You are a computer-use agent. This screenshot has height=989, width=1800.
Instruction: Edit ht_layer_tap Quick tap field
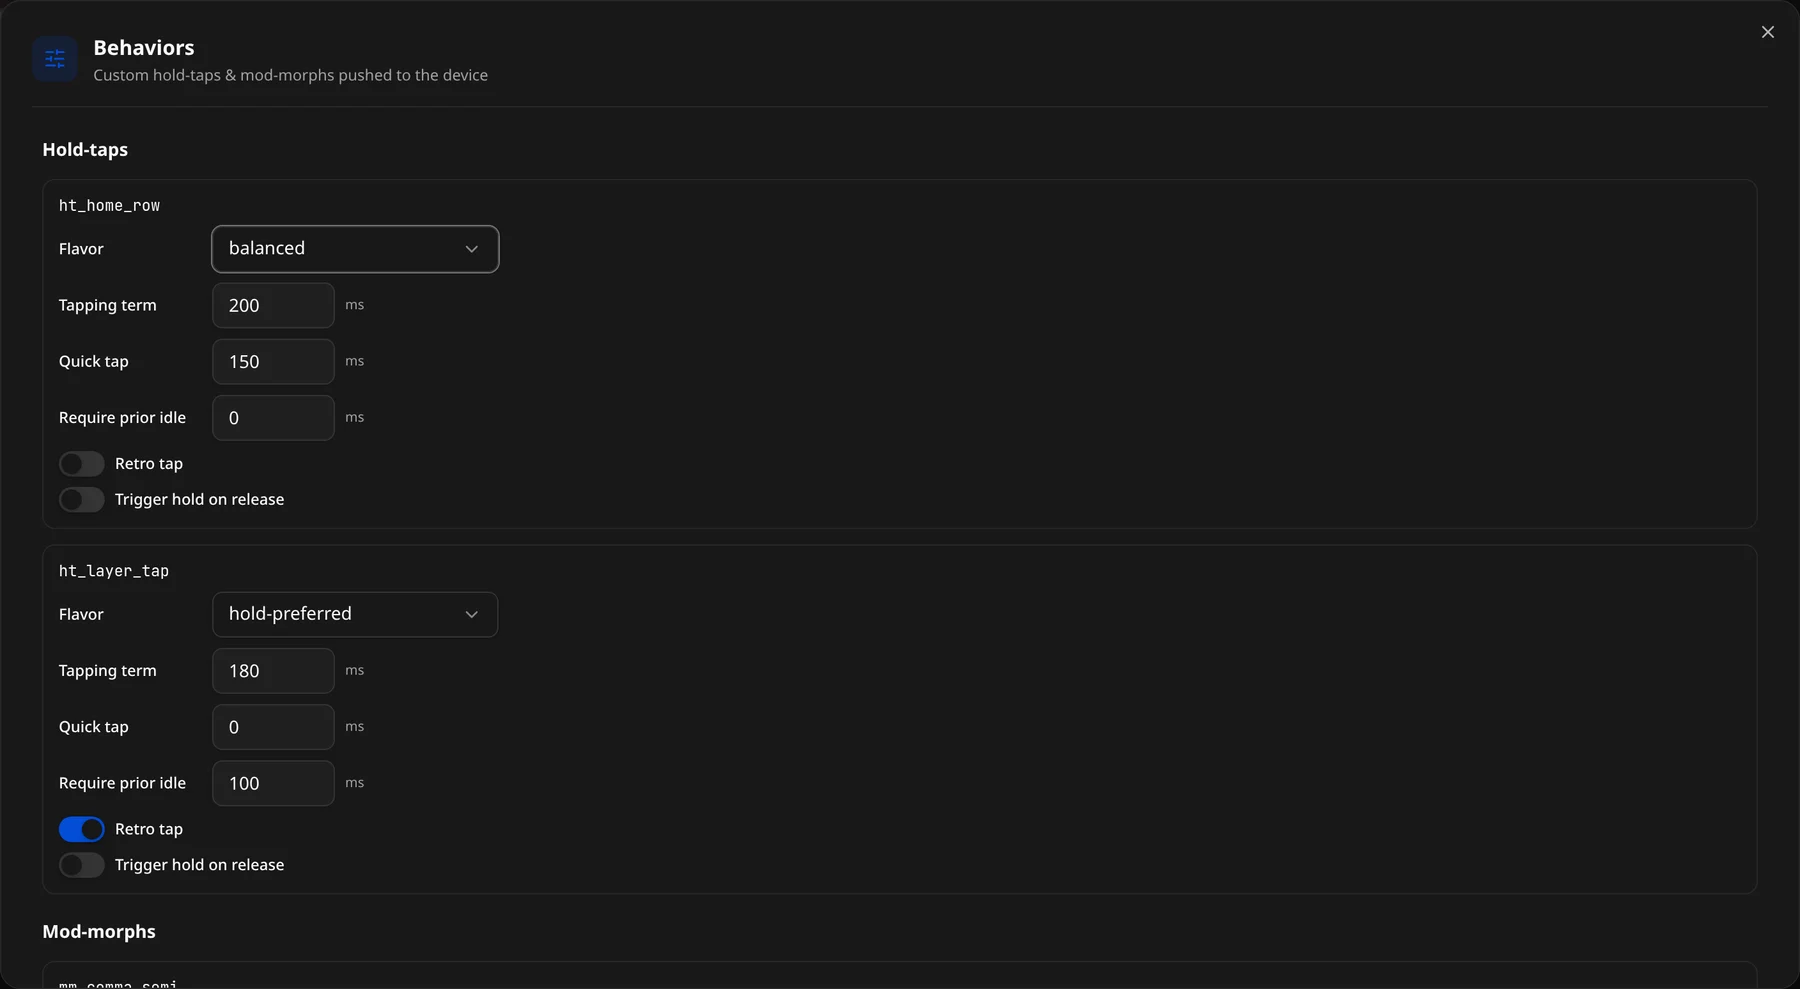tap(273, 727)
